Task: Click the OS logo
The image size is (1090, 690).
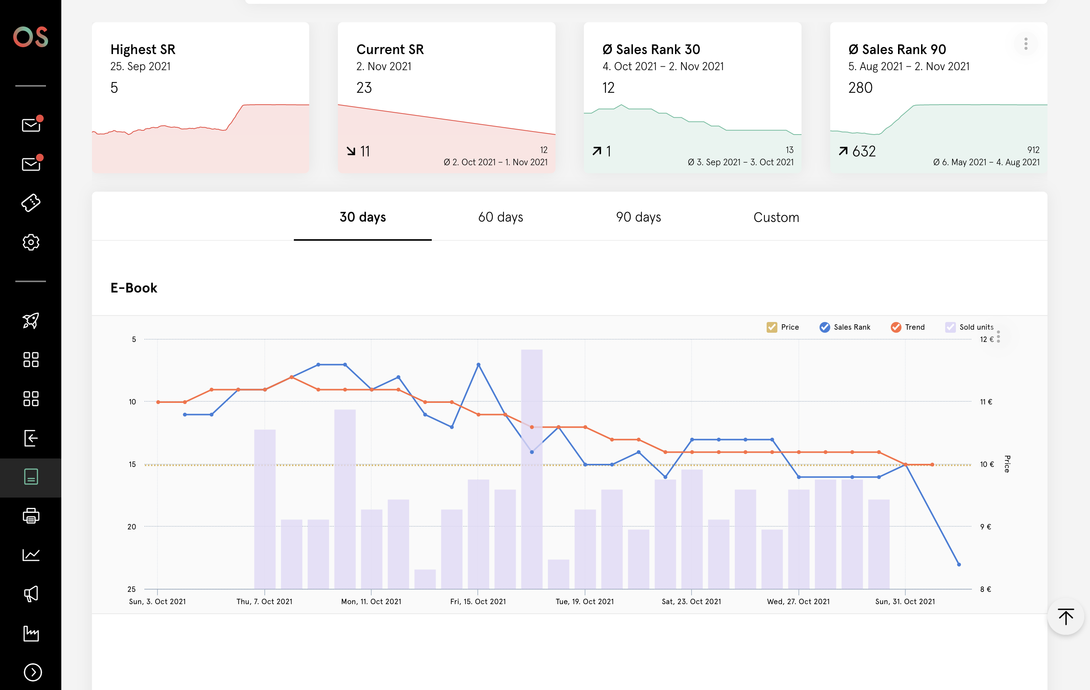Action: point(30,37)
